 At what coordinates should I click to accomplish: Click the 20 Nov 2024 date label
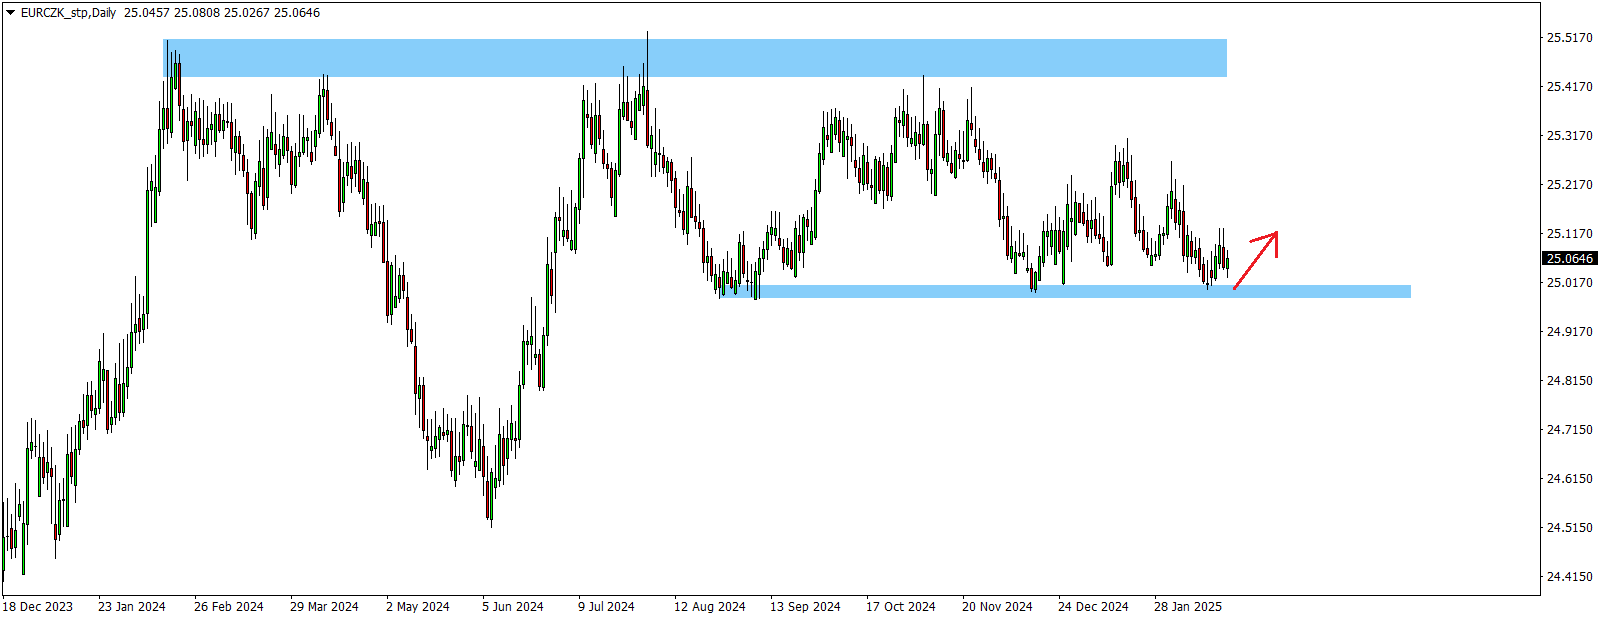point(997,607)
